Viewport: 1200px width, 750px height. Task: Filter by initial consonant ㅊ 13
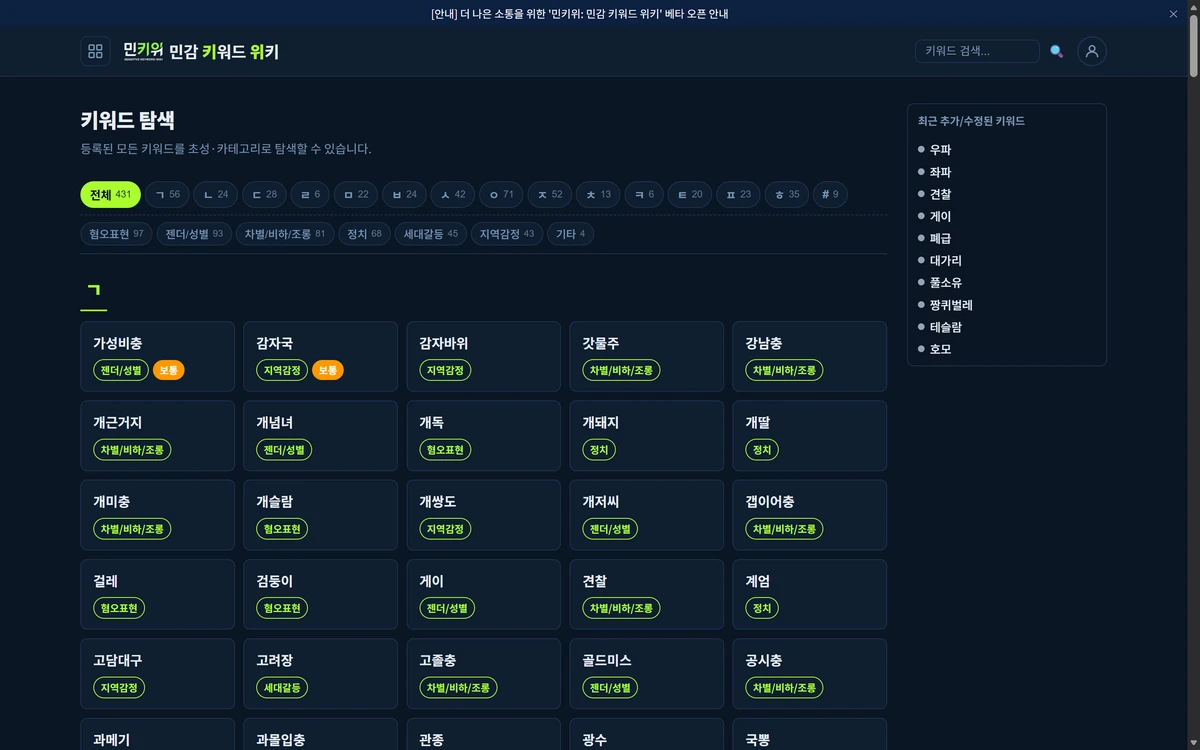[598, 194]
